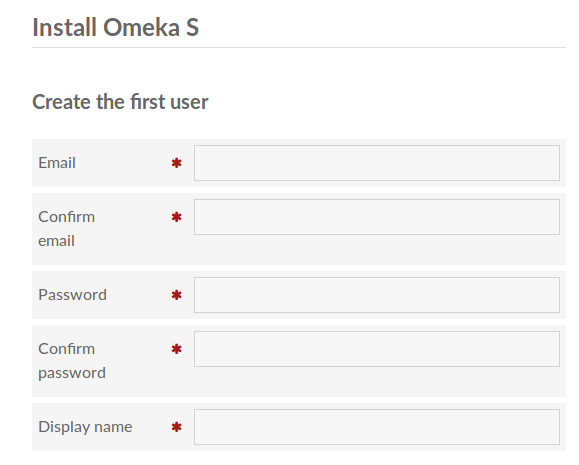Click the Confirm email label text
Screen dimensions: 579x465
click(x=66, y=229)
